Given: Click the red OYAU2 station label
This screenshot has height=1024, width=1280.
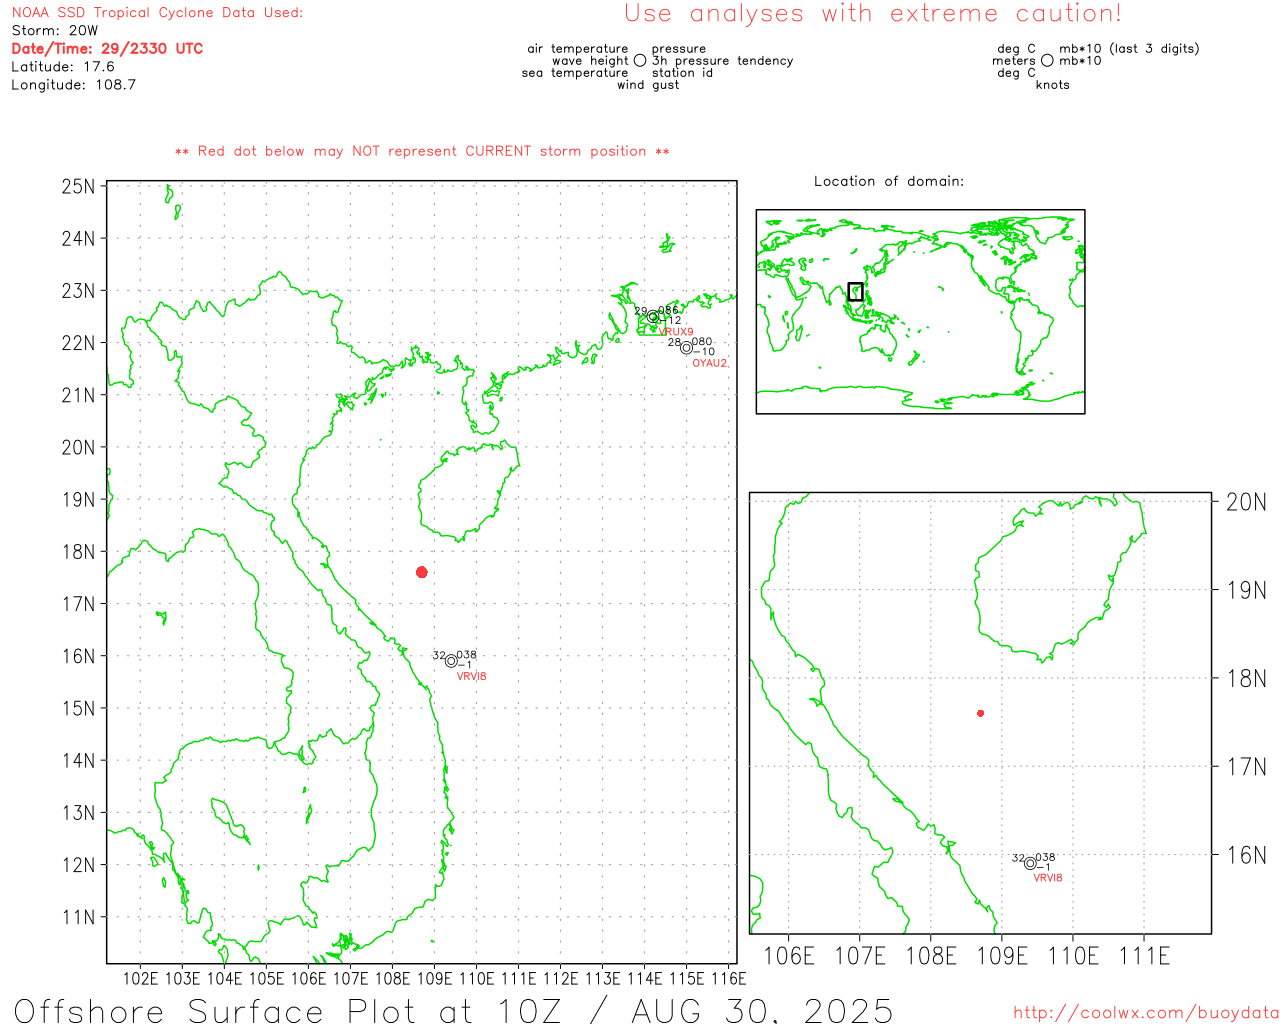Looking at the screenshot, I should pos(710,363).
